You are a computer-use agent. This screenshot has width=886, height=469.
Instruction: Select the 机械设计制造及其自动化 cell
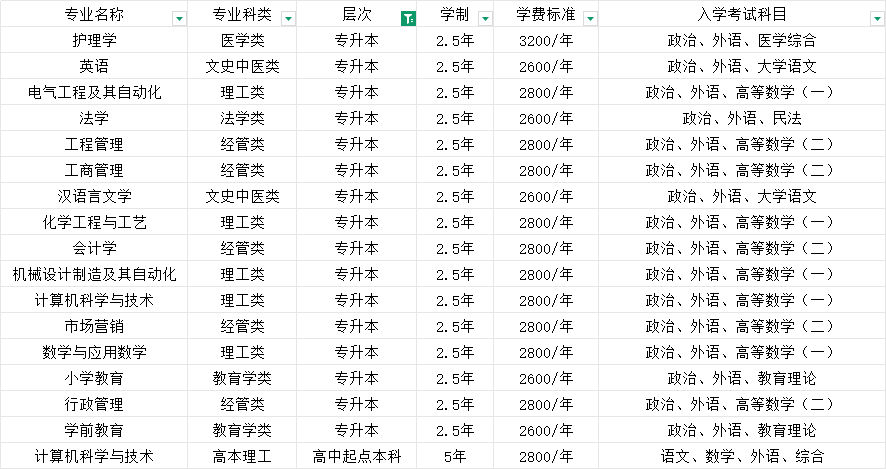[94, 274]
